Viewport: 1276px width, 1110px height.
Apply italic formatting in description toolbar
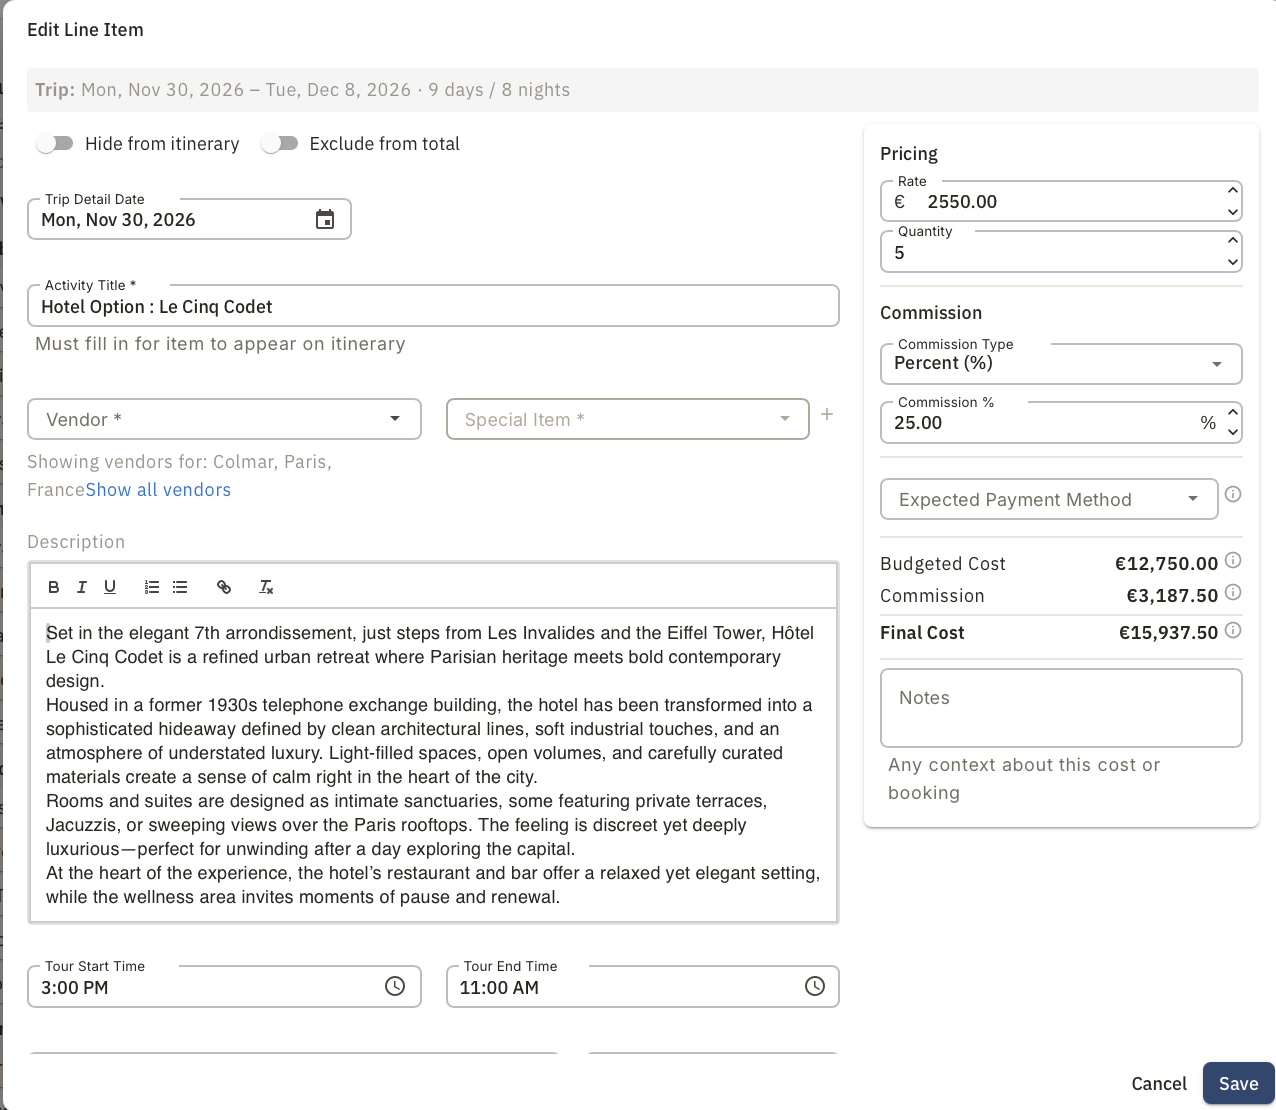[x=82, y=587]
